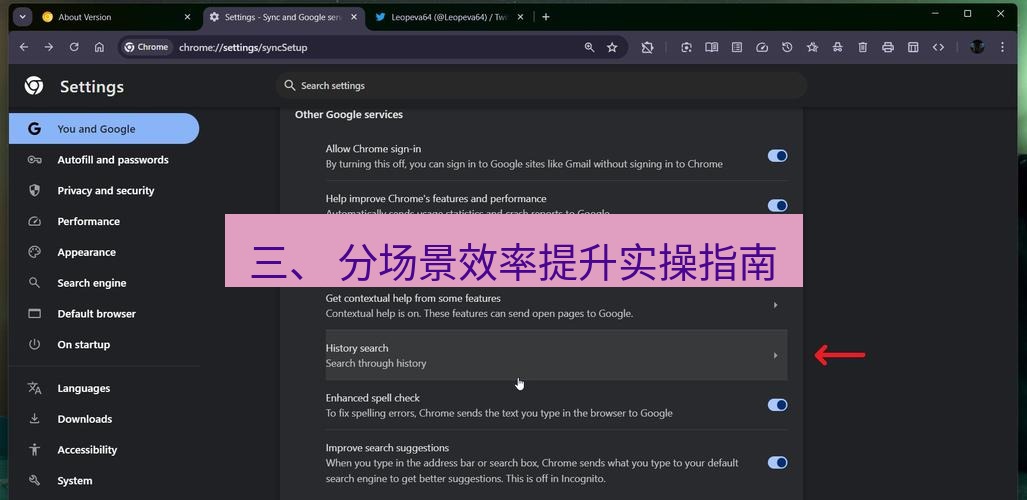
Task: Close the About Version tab
Action: coord(187,17)
